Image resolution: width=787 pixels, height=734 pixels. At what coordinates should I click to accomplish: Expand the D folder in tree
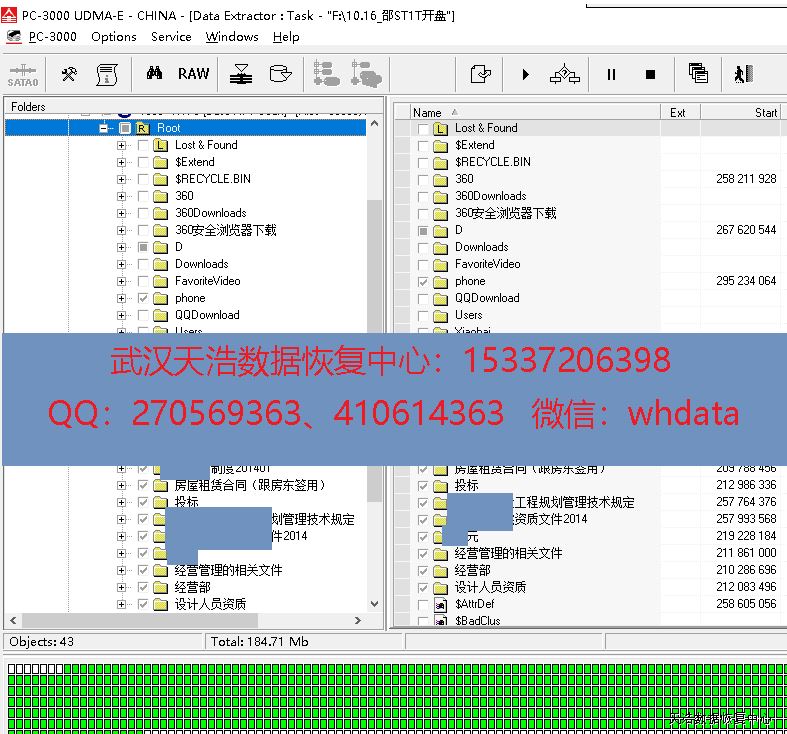[x=122, y=247]
